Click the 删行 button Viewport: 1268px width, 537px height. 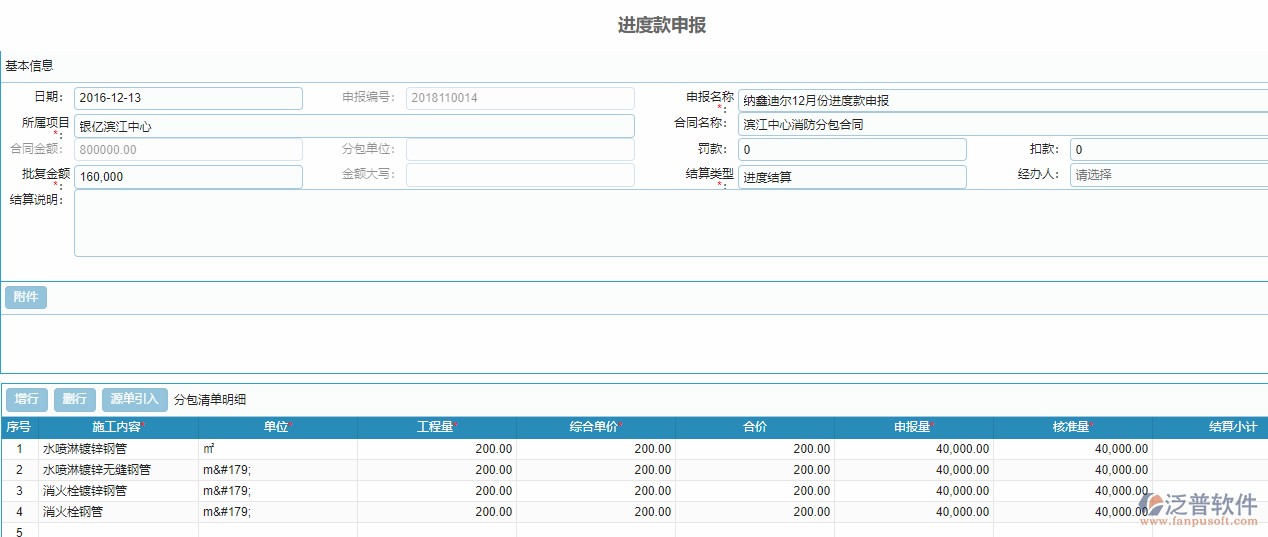coord(75,400)
